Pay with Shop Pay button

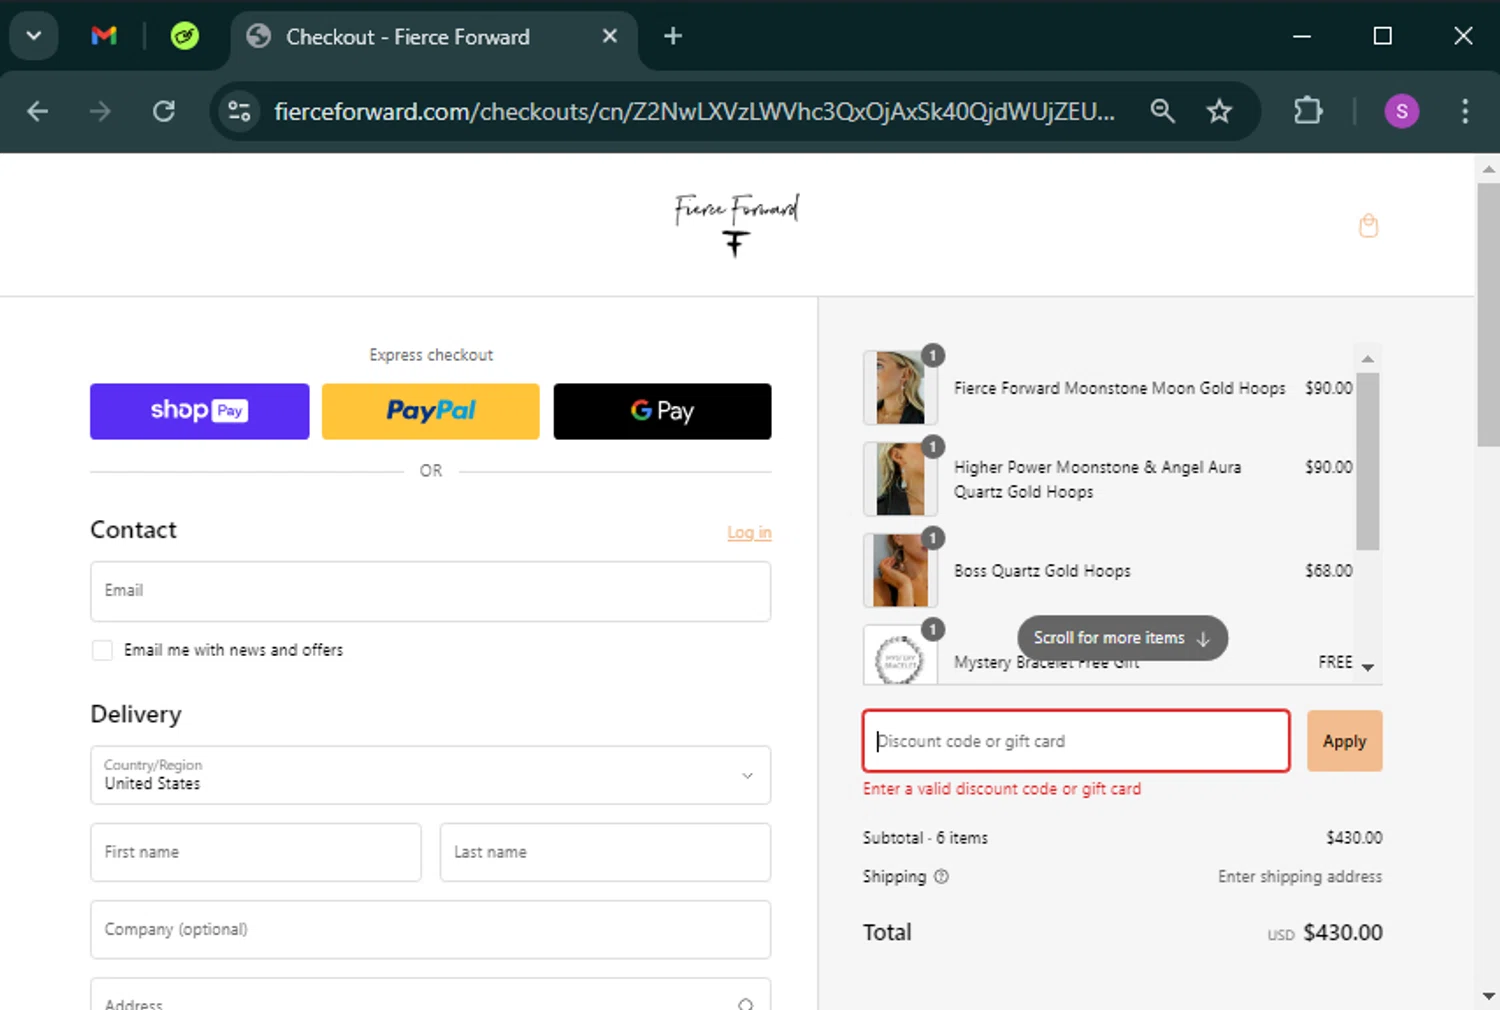pyautogui.click(x=200, y=411)
